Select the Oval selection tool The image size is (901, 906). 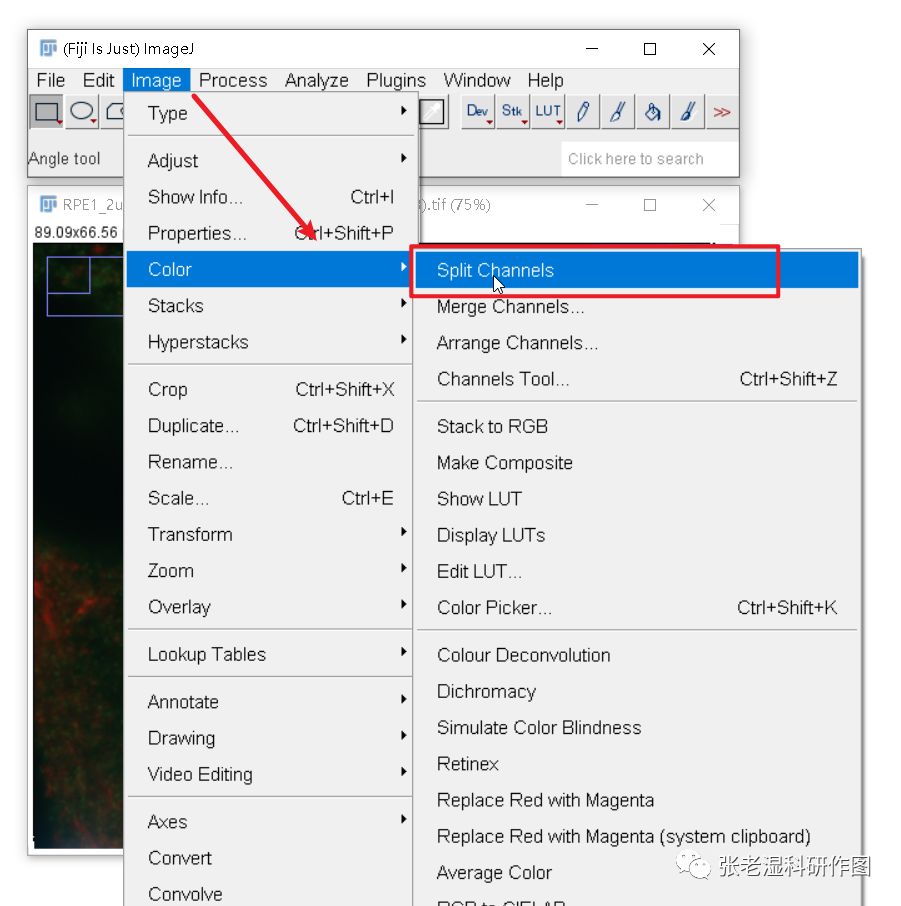tap(82, 112)
